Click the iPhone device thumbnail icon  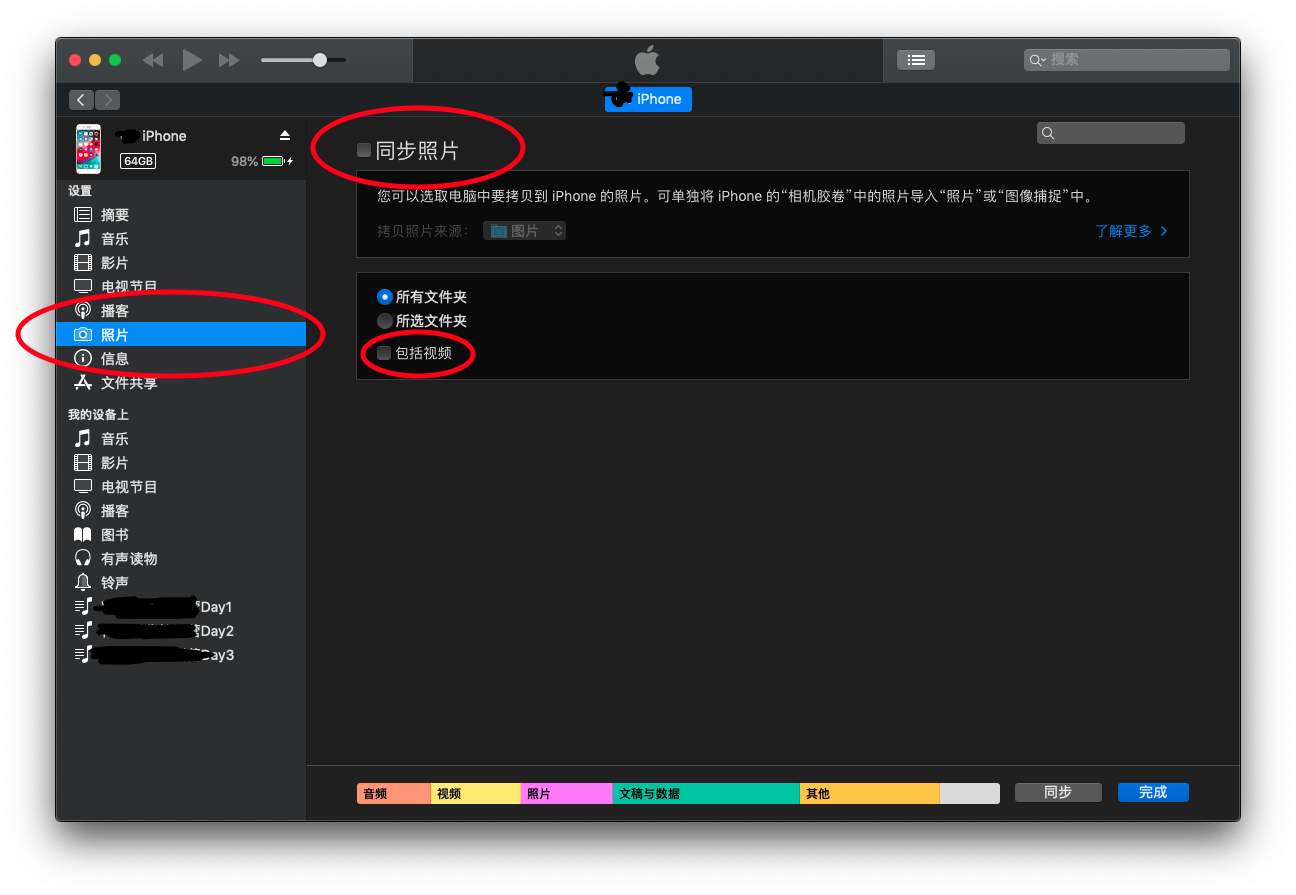[89, 148]
